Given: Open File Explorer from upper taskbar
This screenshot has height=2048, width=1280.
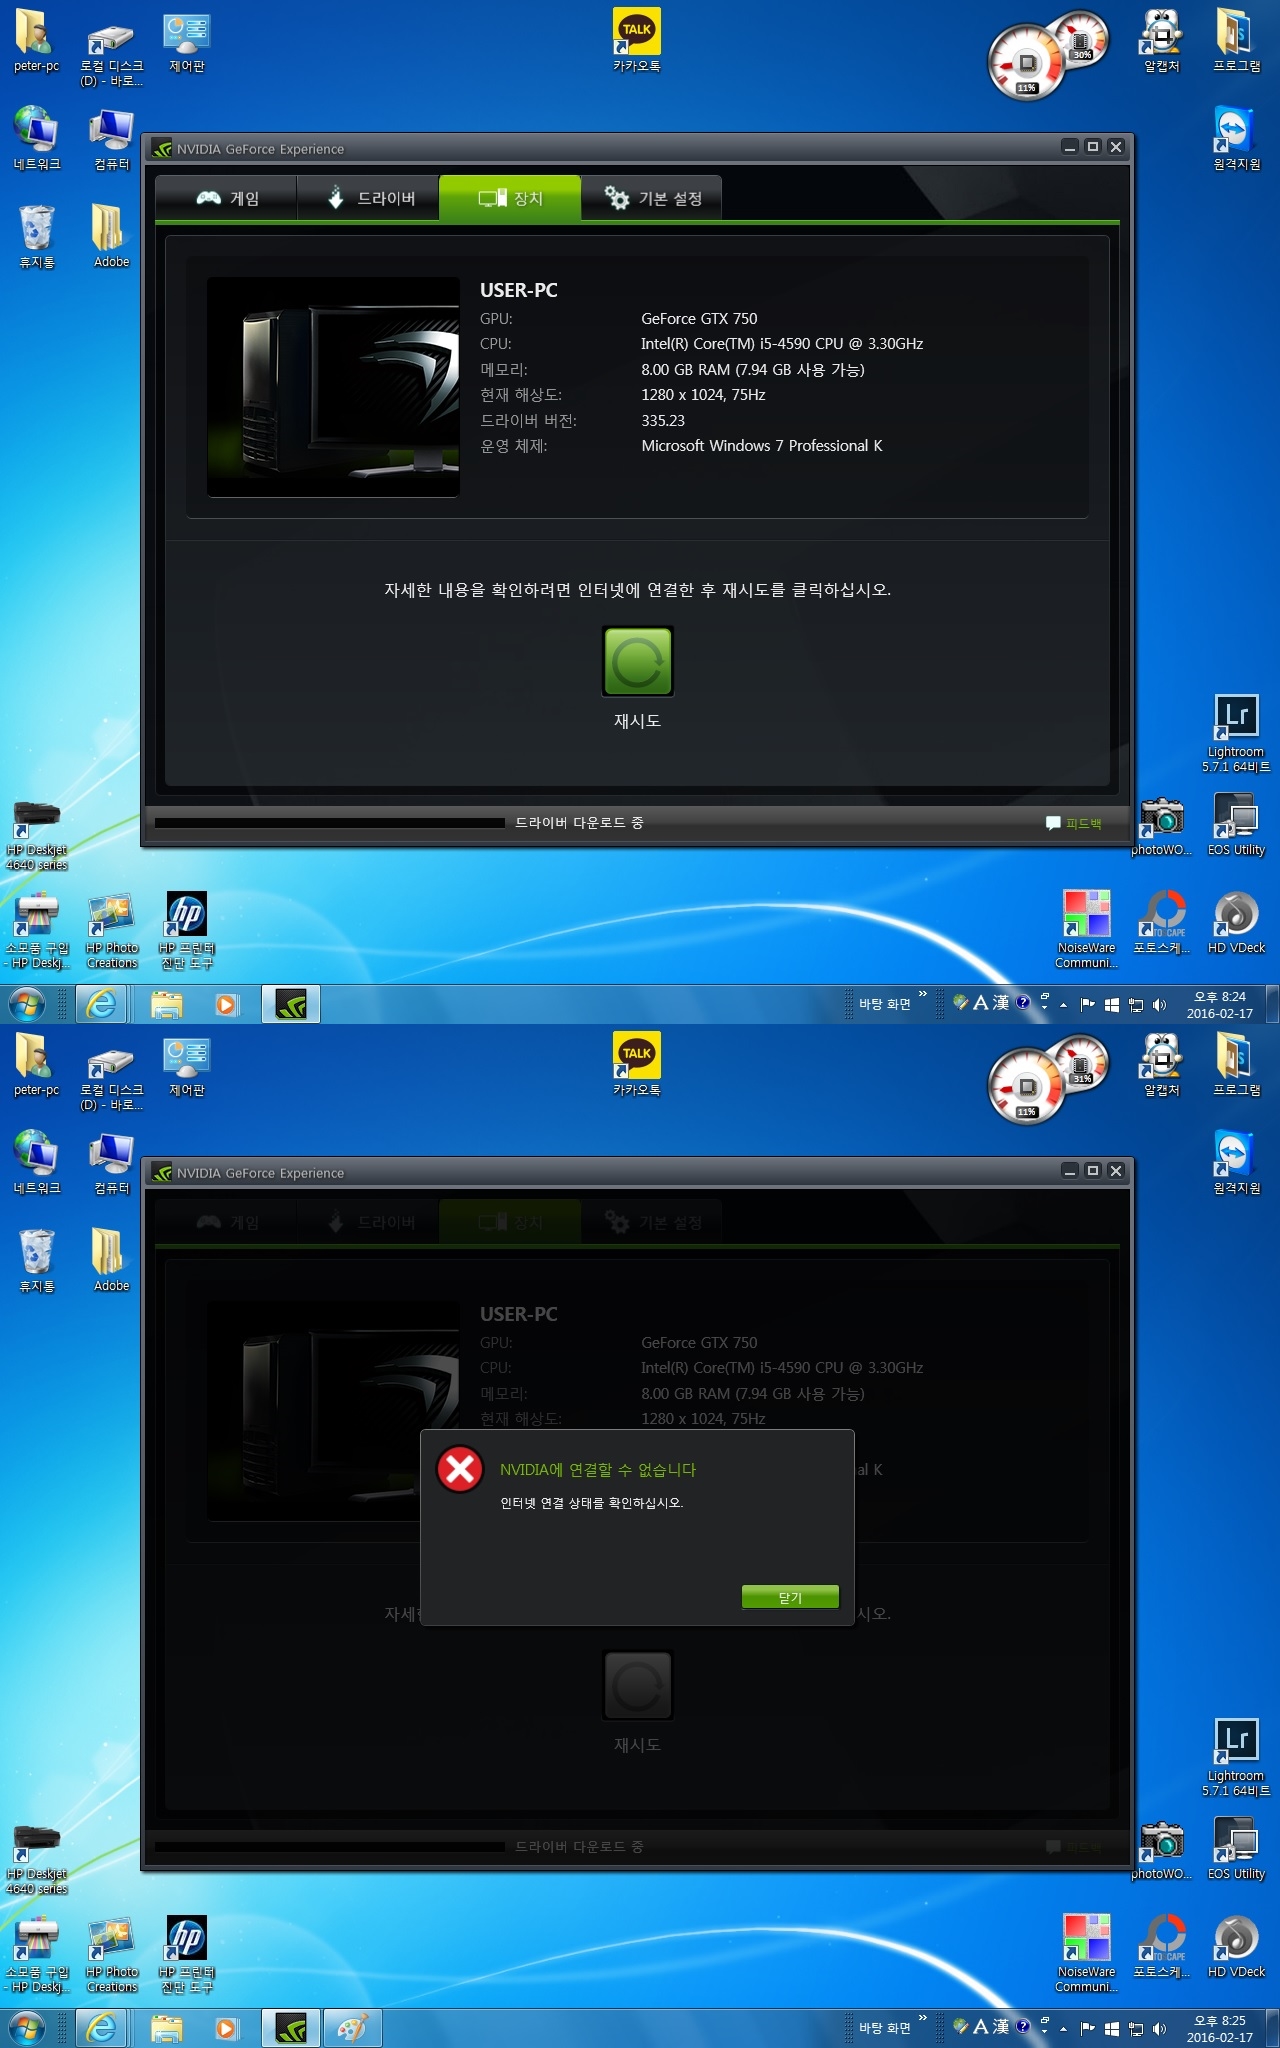Looking at the screenshot, I should 166,1004.
